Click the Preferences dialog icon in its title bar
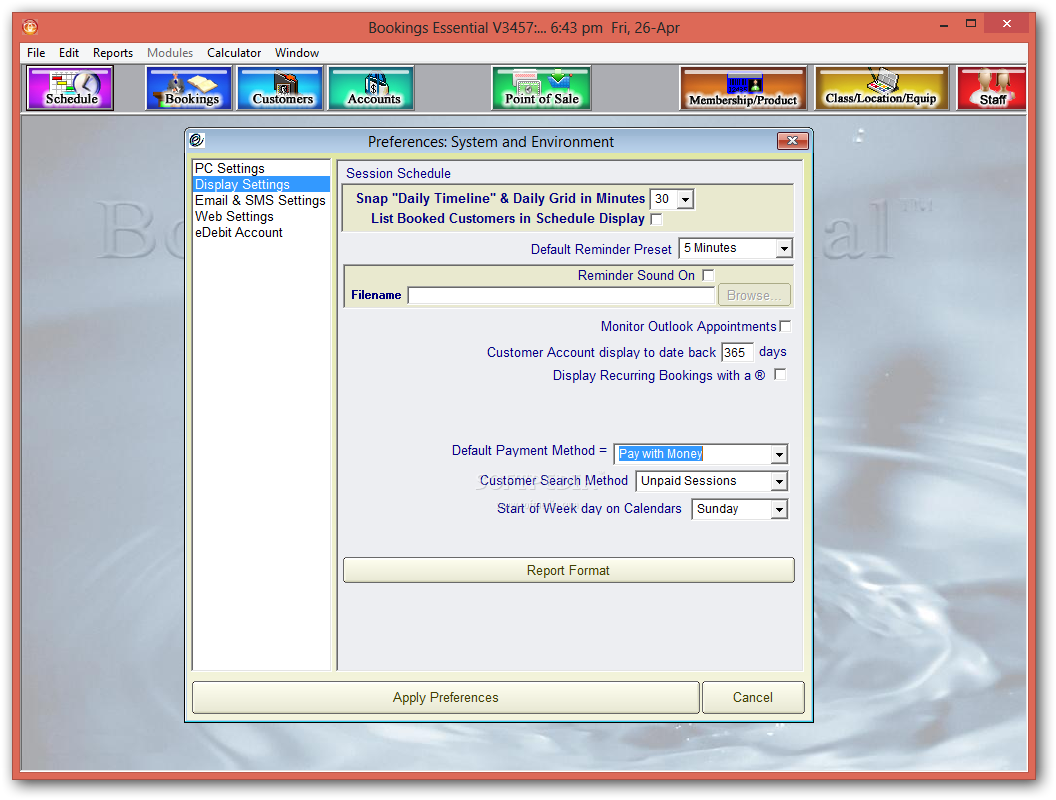The height and width of the screenshot is (800, 1056). [197, 140]
